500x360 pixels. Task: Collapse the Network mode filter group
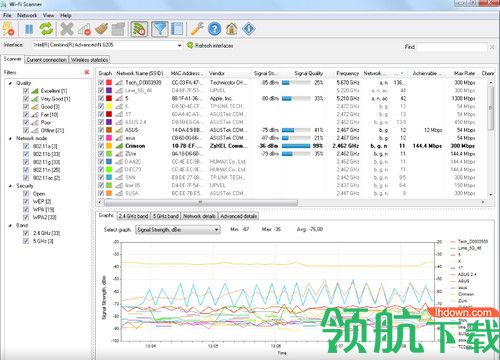10,138
